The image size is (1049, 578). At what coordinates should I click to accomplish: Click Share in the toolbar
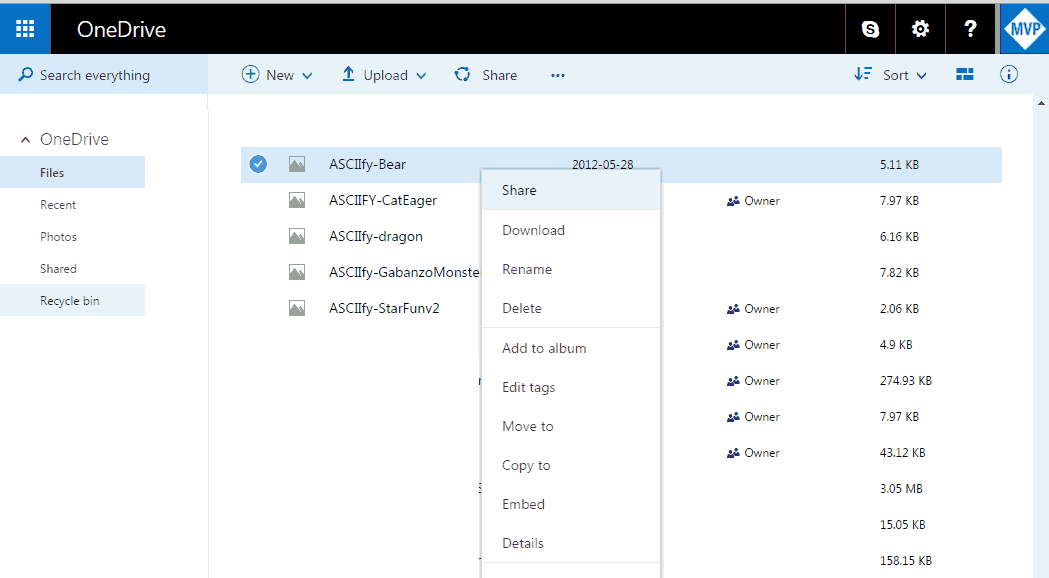click(x=486, y=74)
